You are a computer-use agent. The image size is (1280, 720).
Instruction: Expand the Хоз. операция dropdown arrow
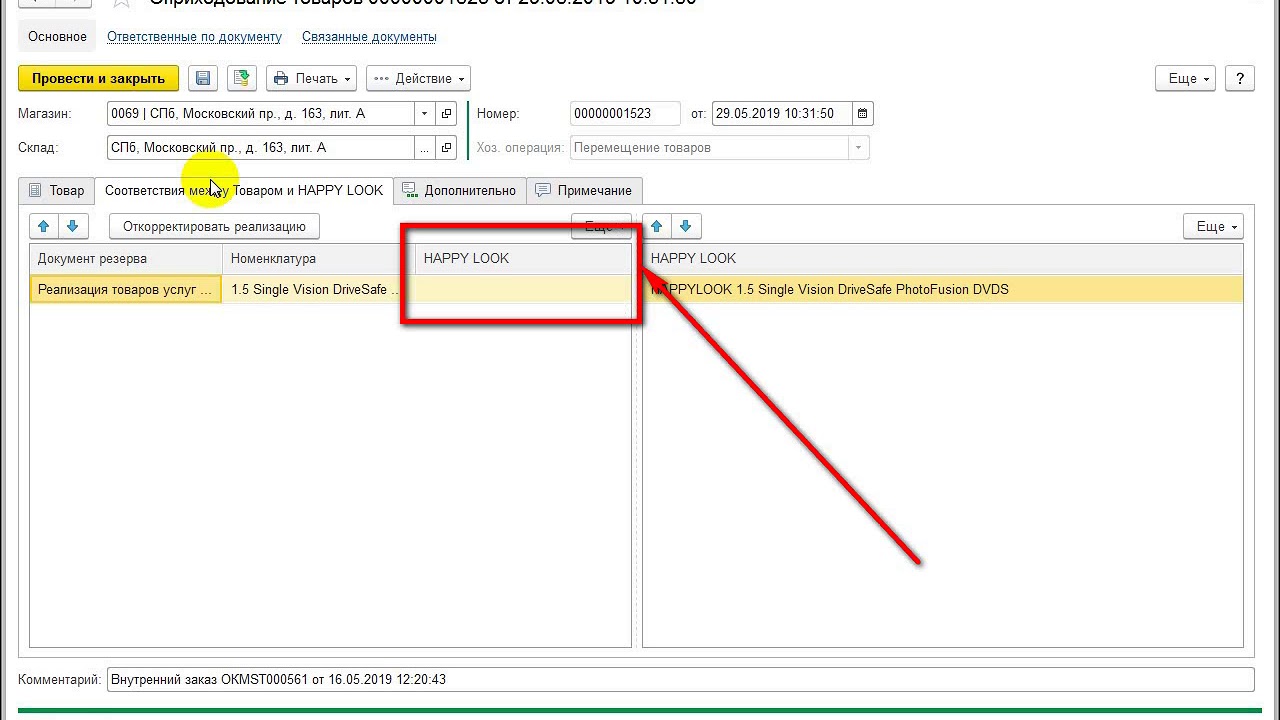tap(858, 148)
